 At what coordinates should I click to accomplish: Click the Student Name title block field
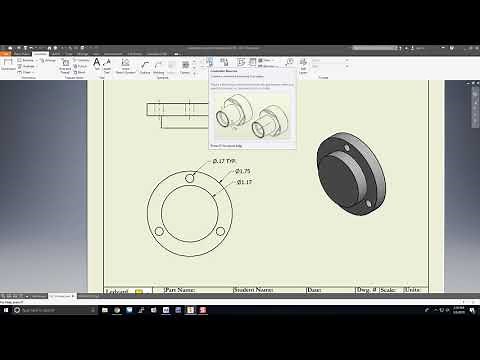pos(253,290)
